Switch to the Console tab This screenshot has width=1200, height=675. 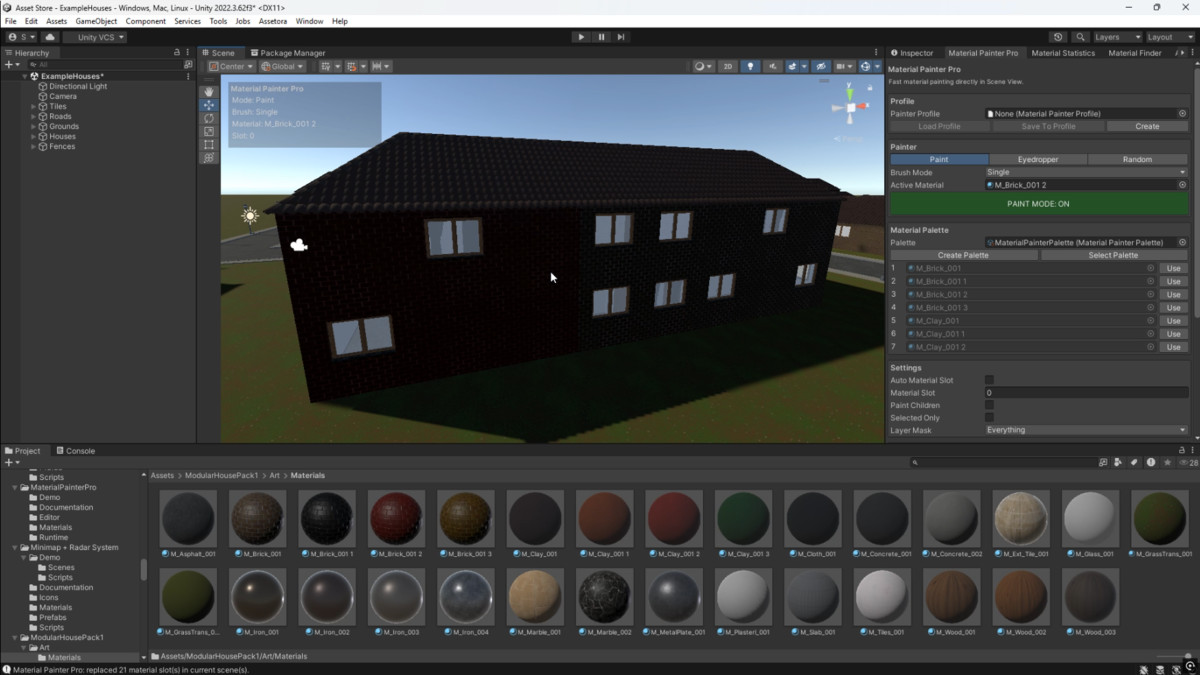(75, 451)
